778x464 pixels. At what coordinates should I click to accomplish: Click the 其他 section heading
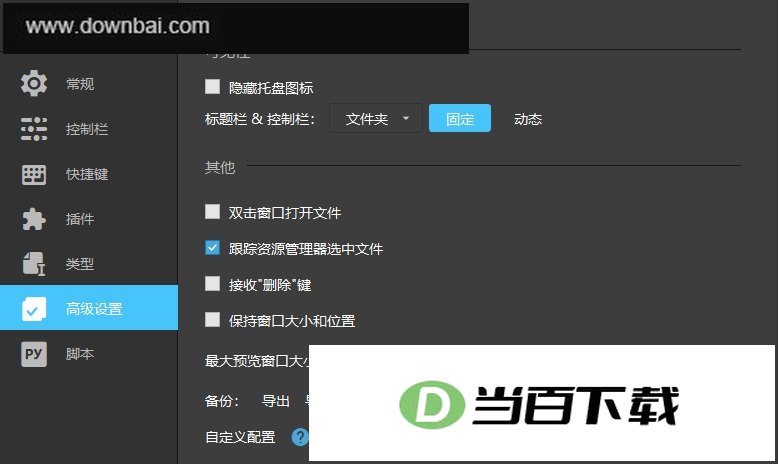pyautogui.click(x=220, y=167)
